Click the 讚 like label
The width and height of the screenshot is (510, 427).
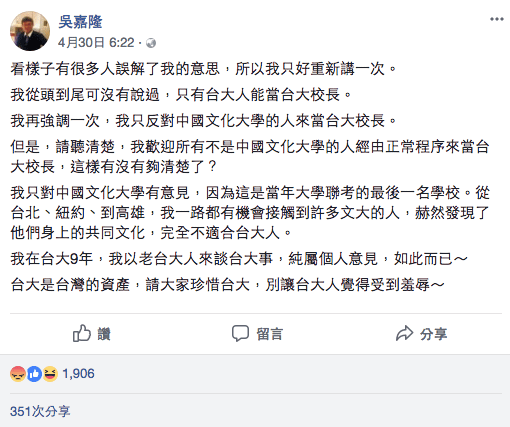pos(104,334)
